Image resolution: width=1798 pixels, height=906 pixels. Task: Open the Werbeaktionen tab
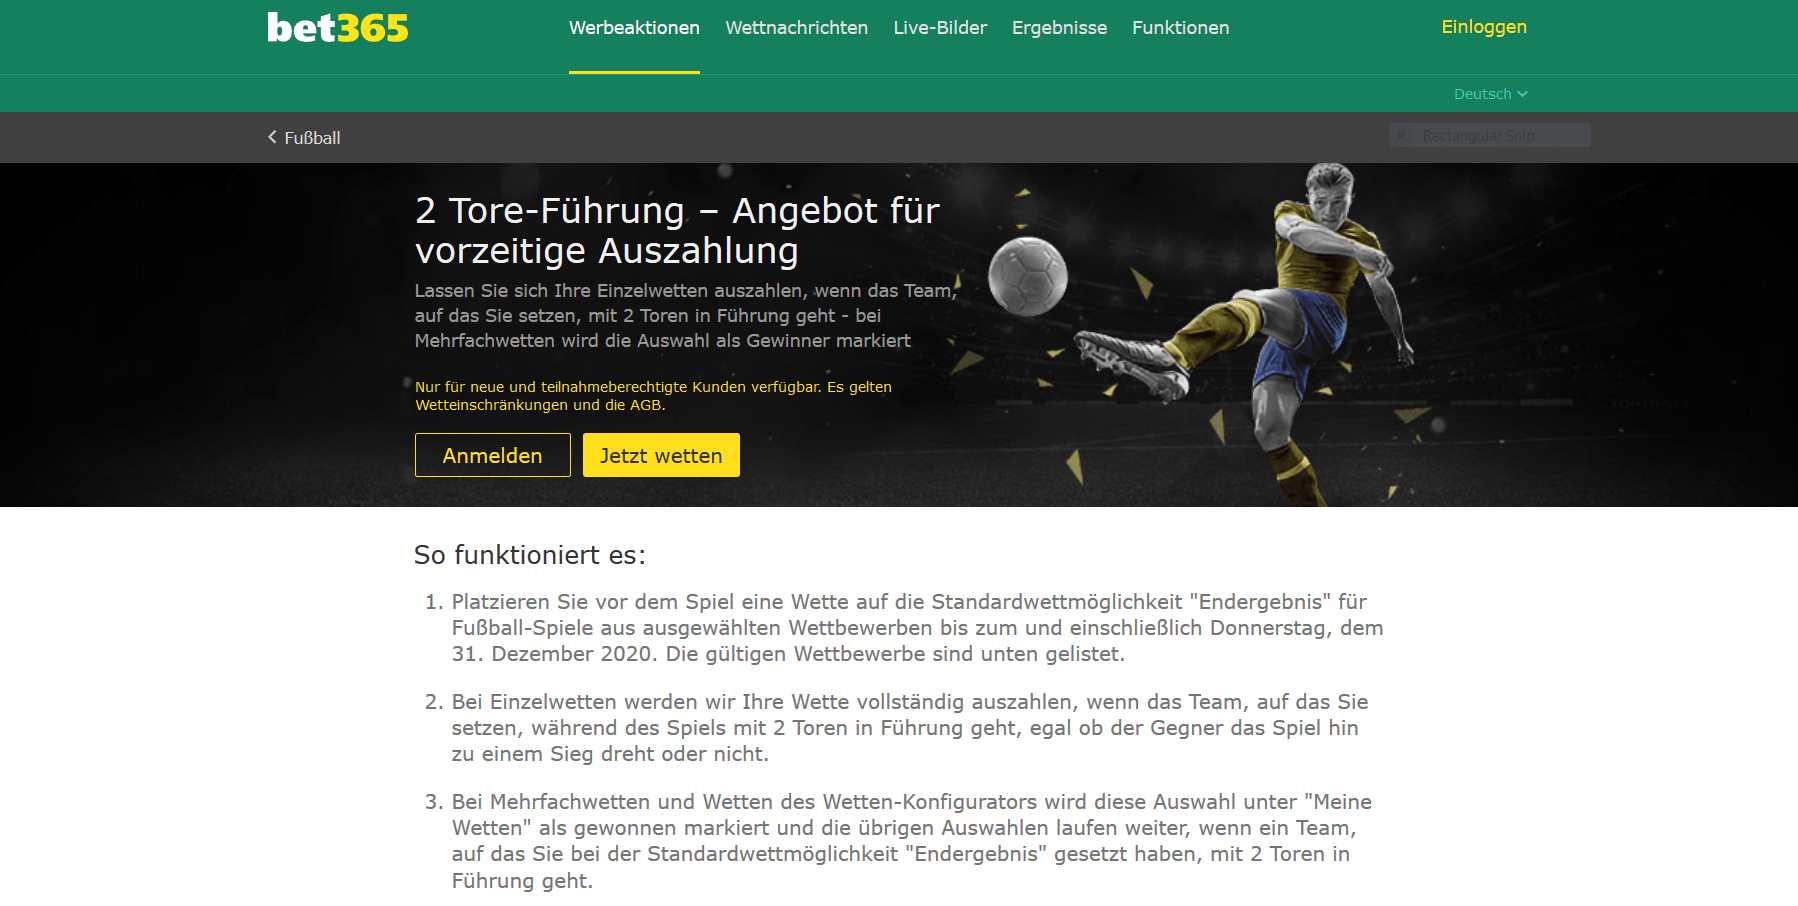[x=634, y=28]
